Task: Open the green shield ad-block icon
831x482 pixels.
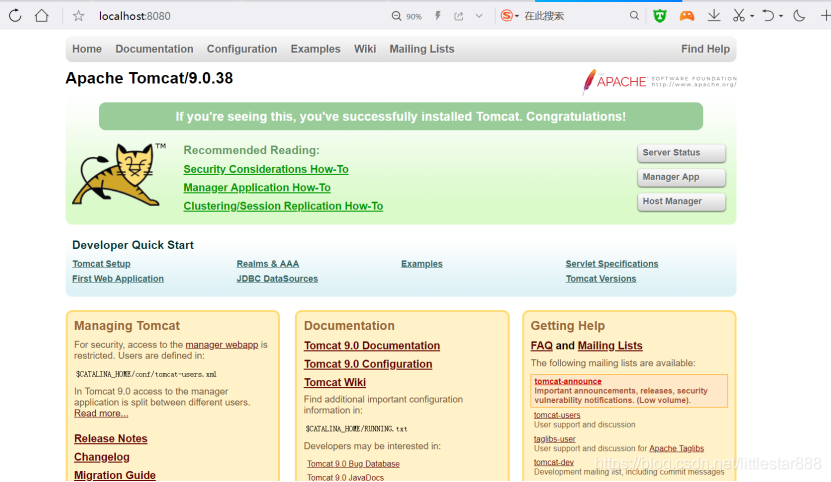Action: click(659, 16)
